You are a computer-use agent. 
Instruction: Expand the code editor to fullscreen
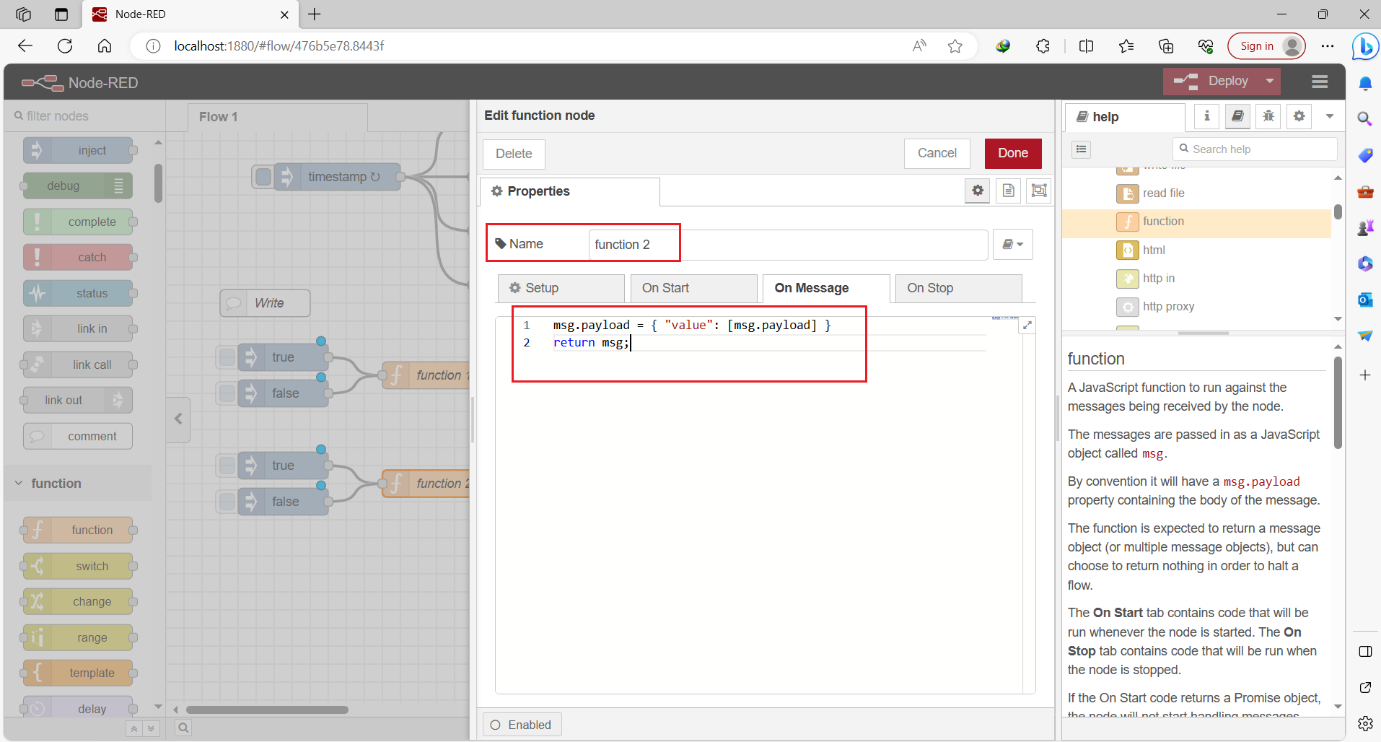point(1027,324)
